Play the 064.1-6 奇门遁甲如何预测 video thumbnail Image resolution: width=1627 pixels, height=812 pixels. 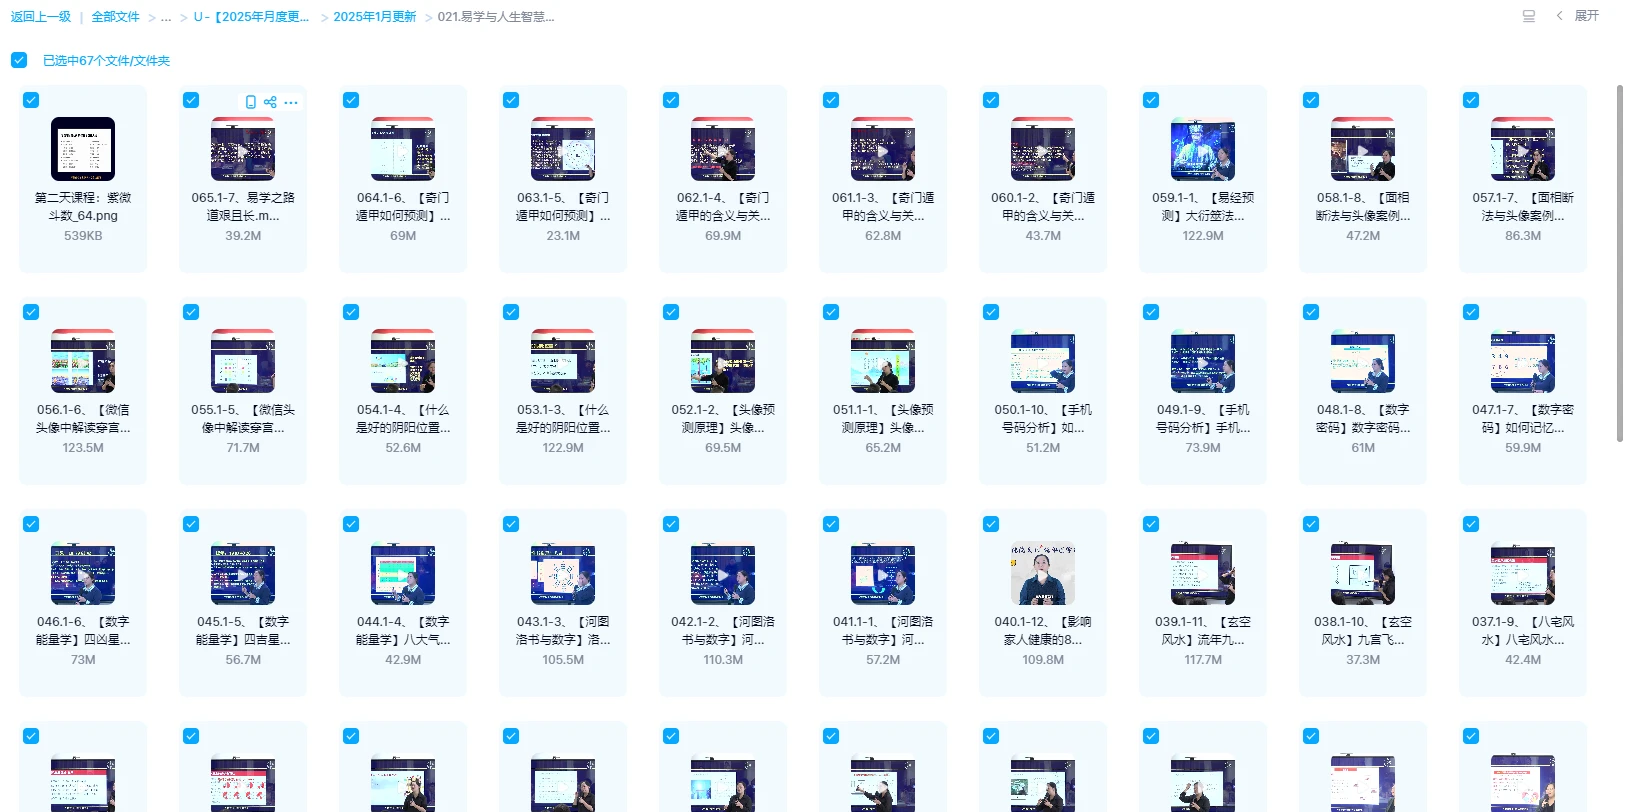click(403, 148)
